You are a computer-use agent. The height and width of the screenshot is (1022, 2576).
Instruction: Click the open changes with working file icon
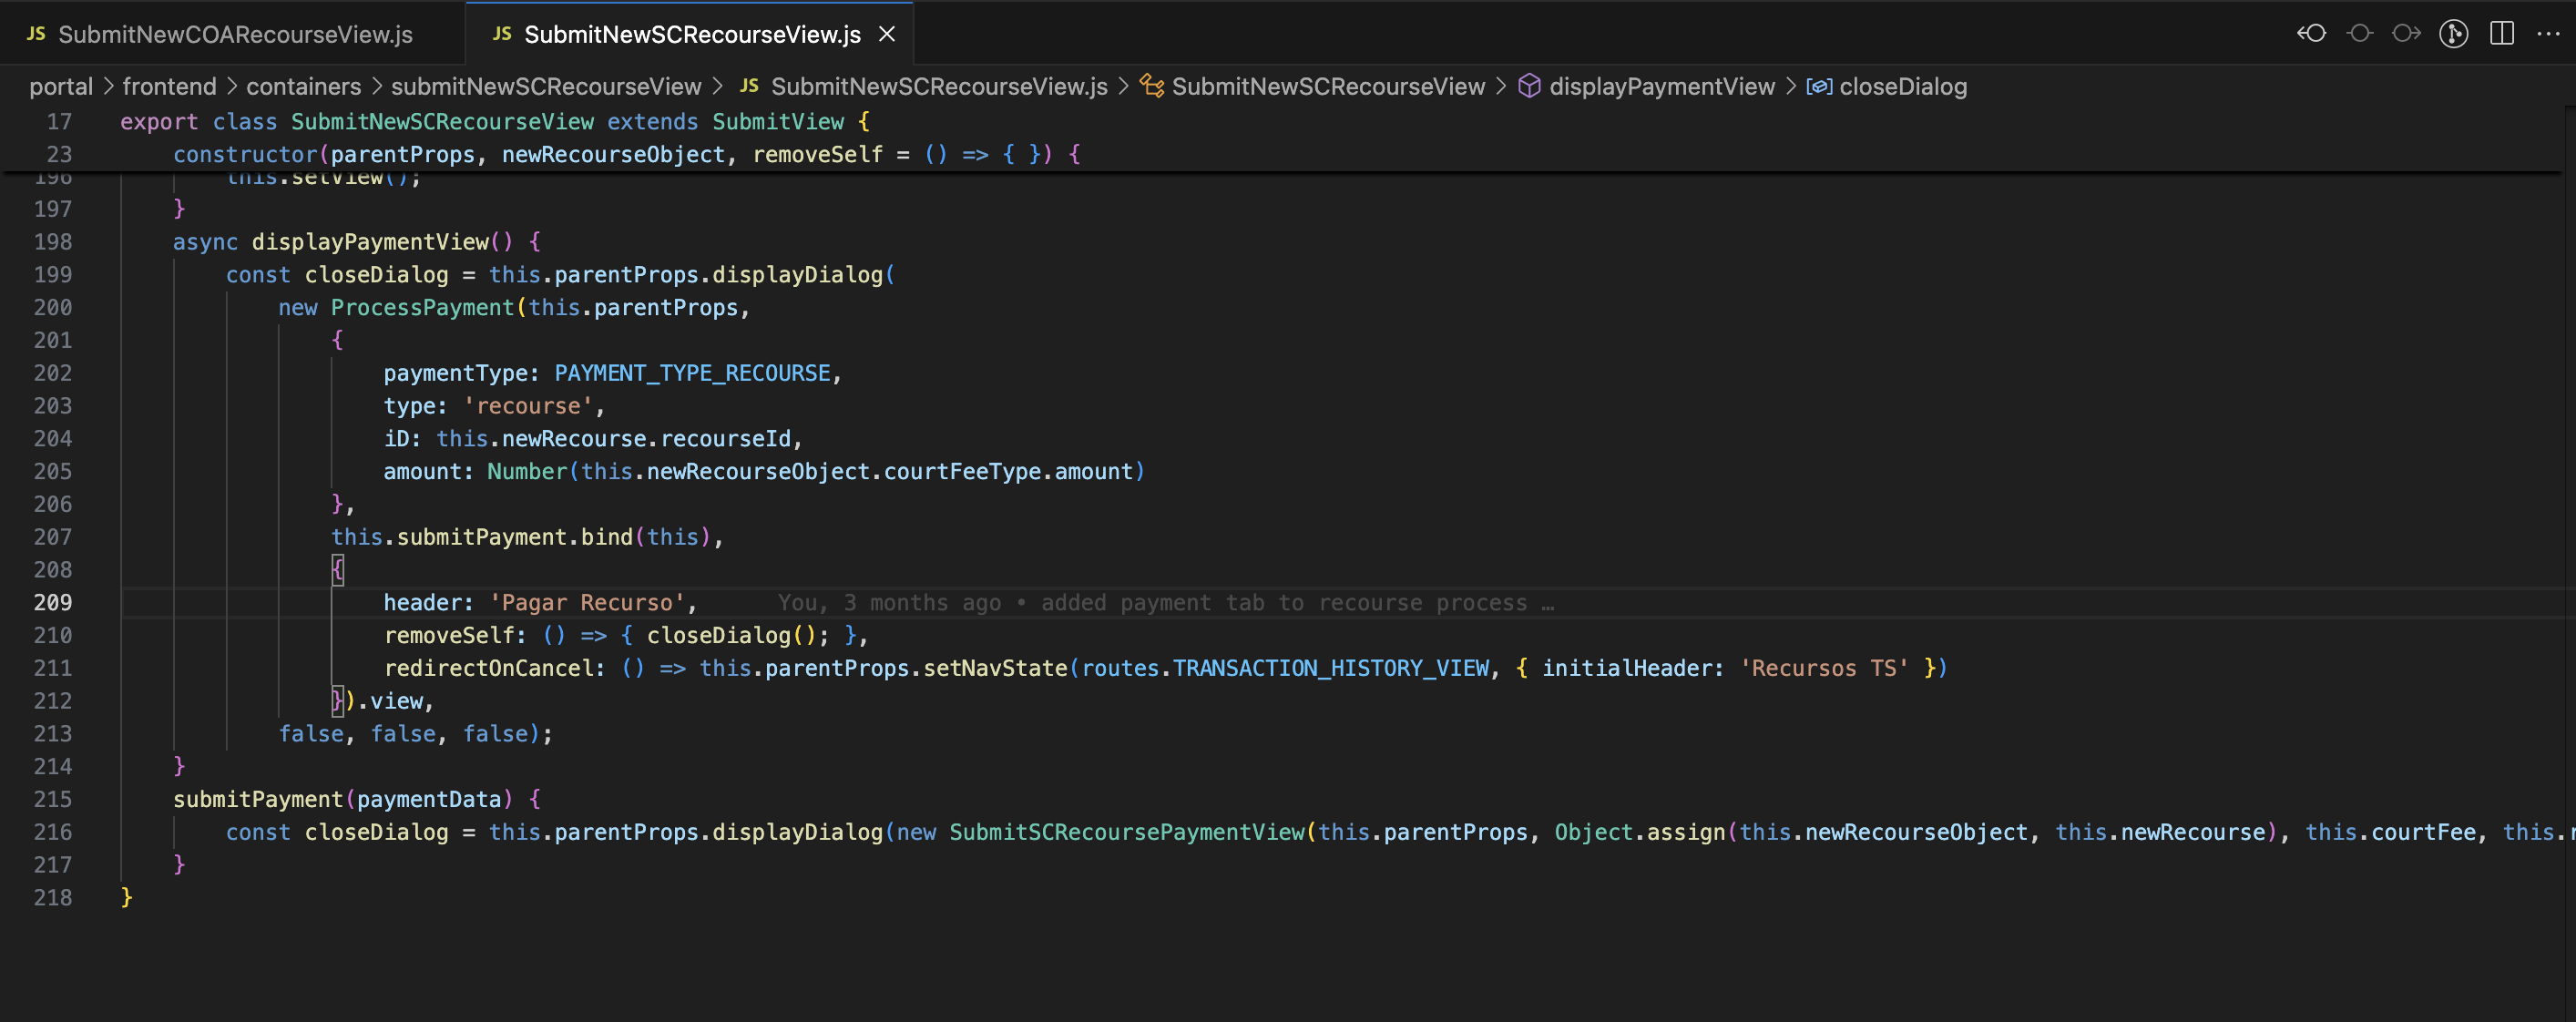(x=2359, y=33)
